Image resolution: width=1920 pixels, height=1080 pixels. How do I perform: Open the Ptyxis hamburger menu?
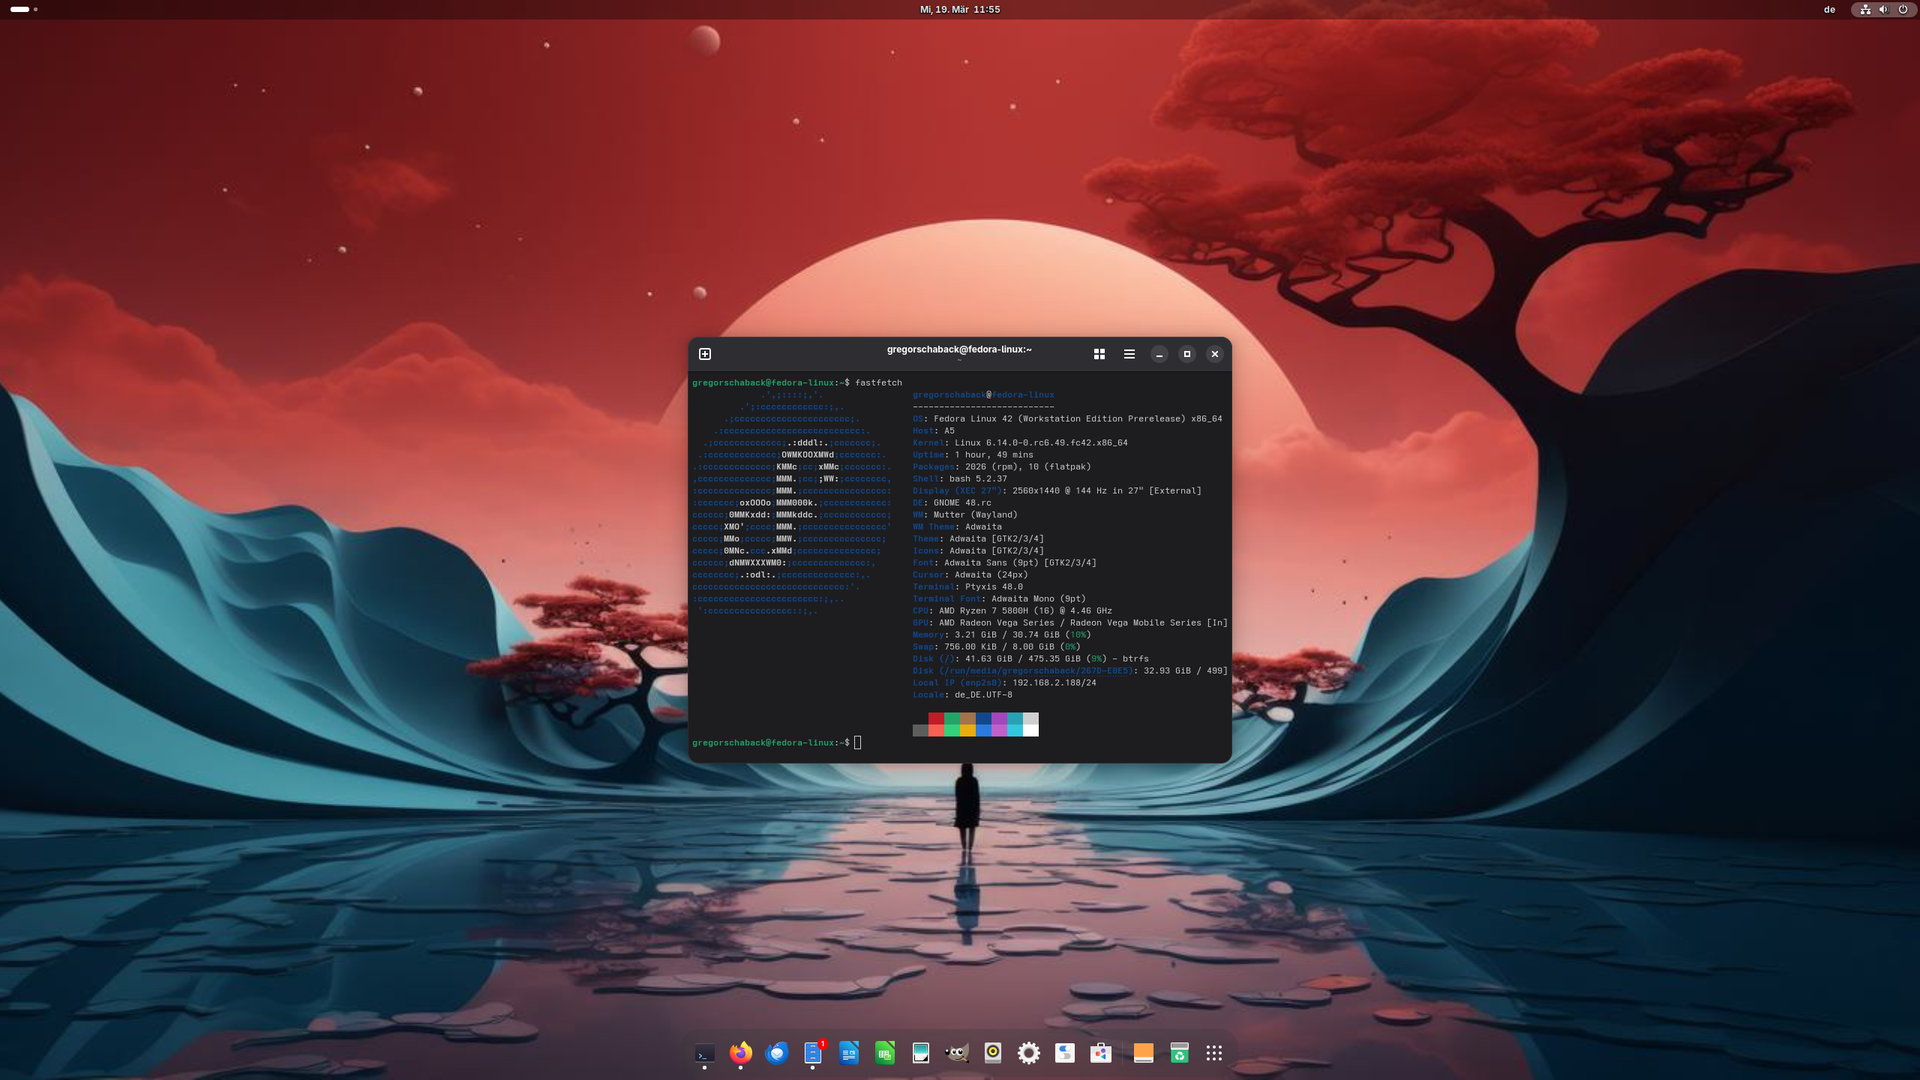click(x=1129, y=354)
